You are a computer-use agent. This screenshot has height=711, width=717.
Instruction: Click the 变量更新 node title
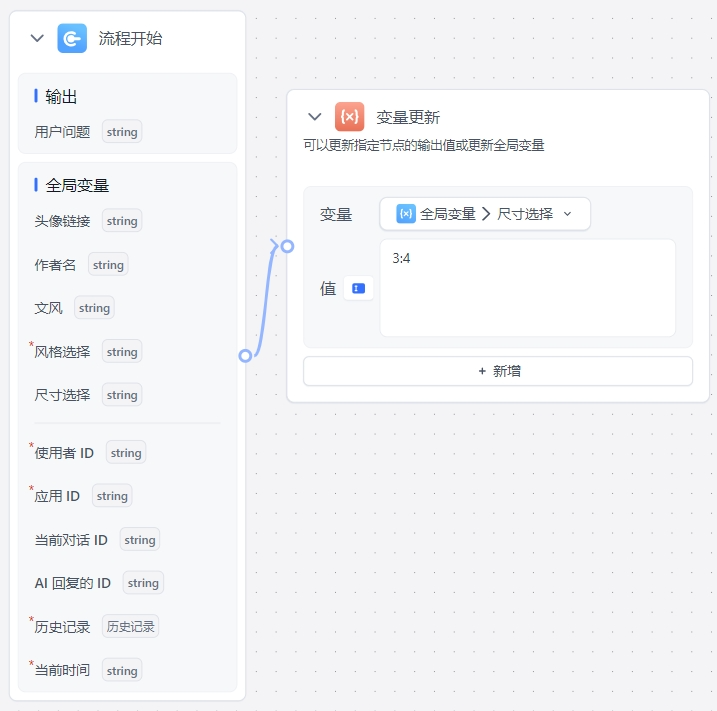[408, 117]
